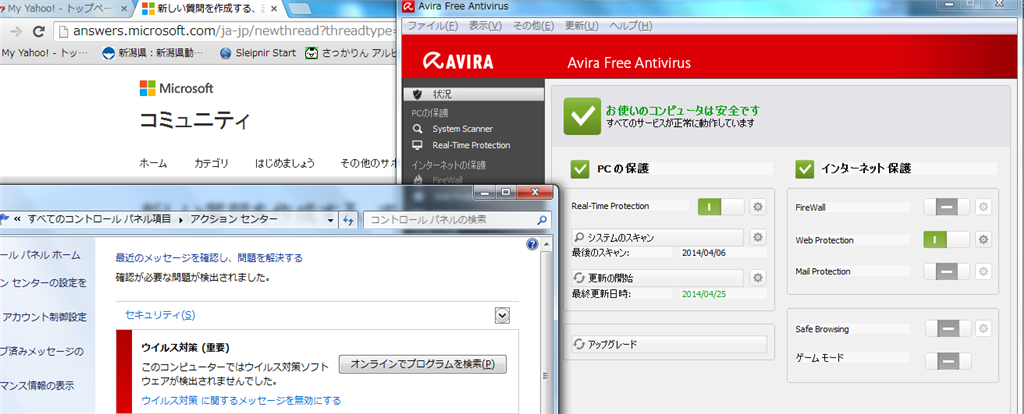Open ヘルプ(H) menu in Avira

point(630,26)
